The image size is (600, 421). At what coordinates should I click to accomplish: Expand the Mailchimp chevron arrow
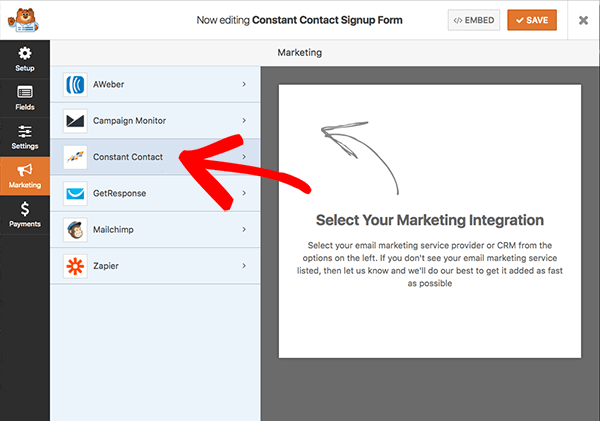click(244, 229)
